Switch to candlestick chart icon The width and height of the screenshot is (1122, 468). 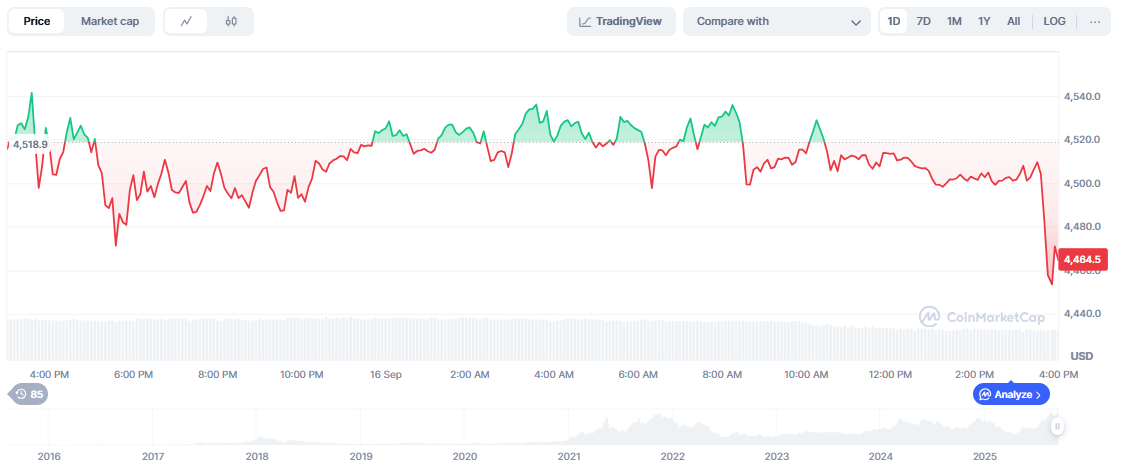[x=231, y=21]
